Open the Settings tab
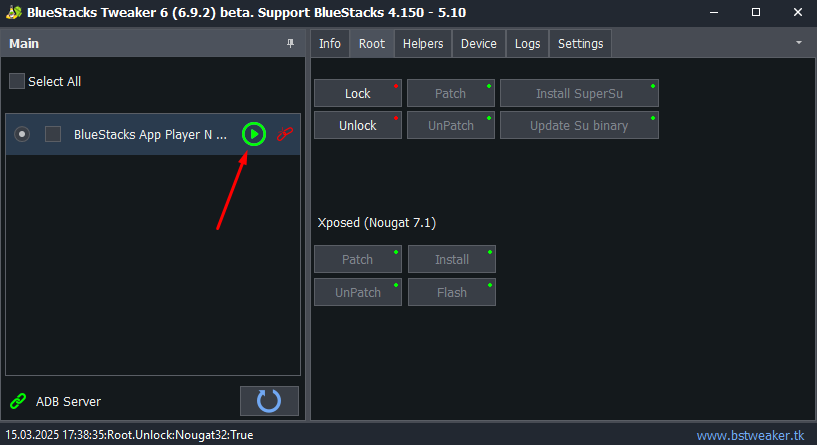The width and height of the screenshot is (817, 445). (x=580, y=44)
